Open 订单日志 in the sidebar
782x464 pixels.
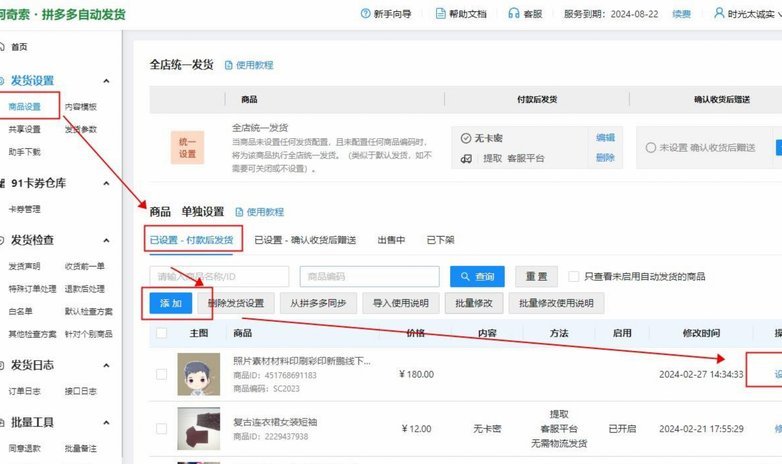pyautogui.click(x=24, y=391)
